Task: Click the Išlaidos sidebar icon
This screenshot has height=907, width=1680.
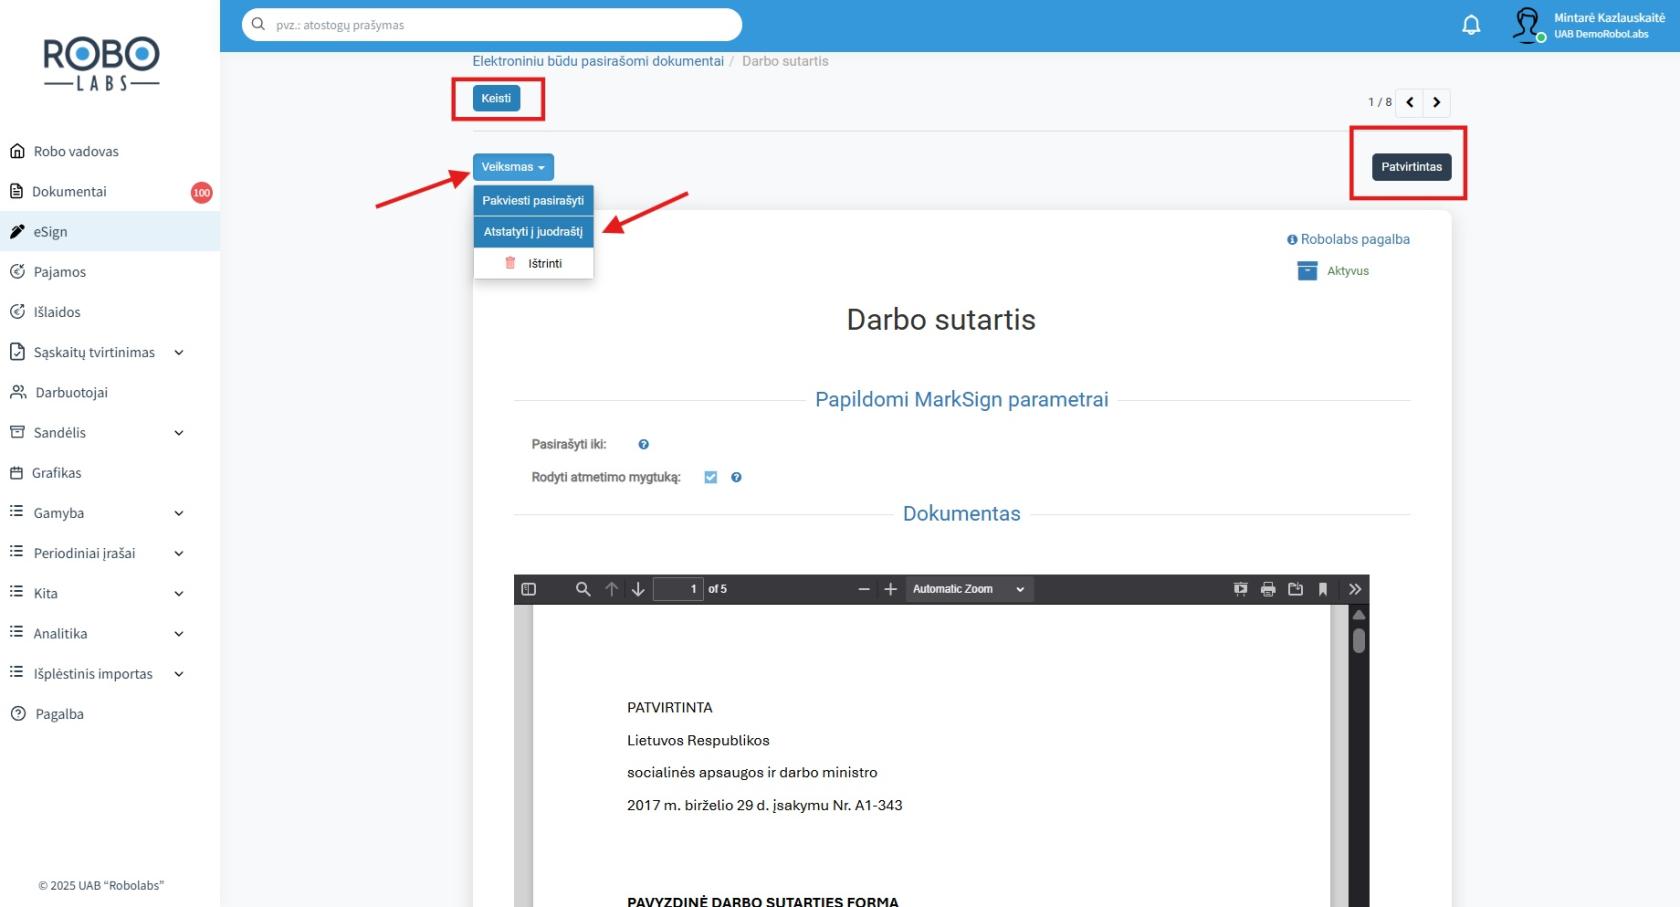Action: click(x=17, y=311)
